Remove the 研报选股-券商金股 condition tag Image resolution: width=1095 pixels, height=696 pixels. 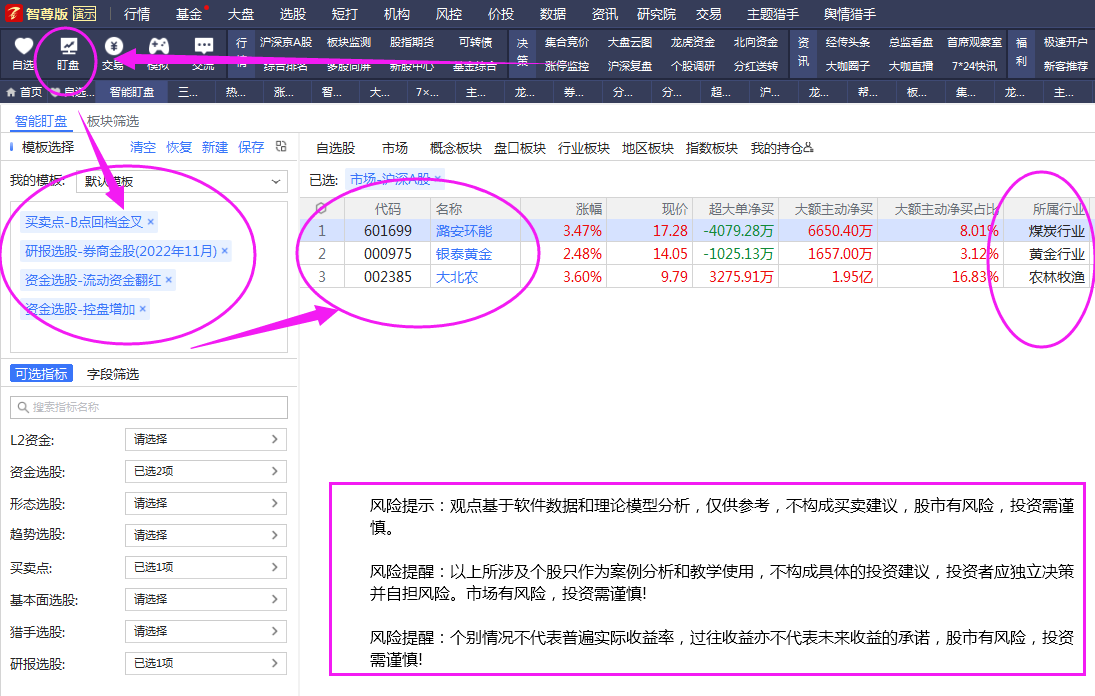point(225,251)
